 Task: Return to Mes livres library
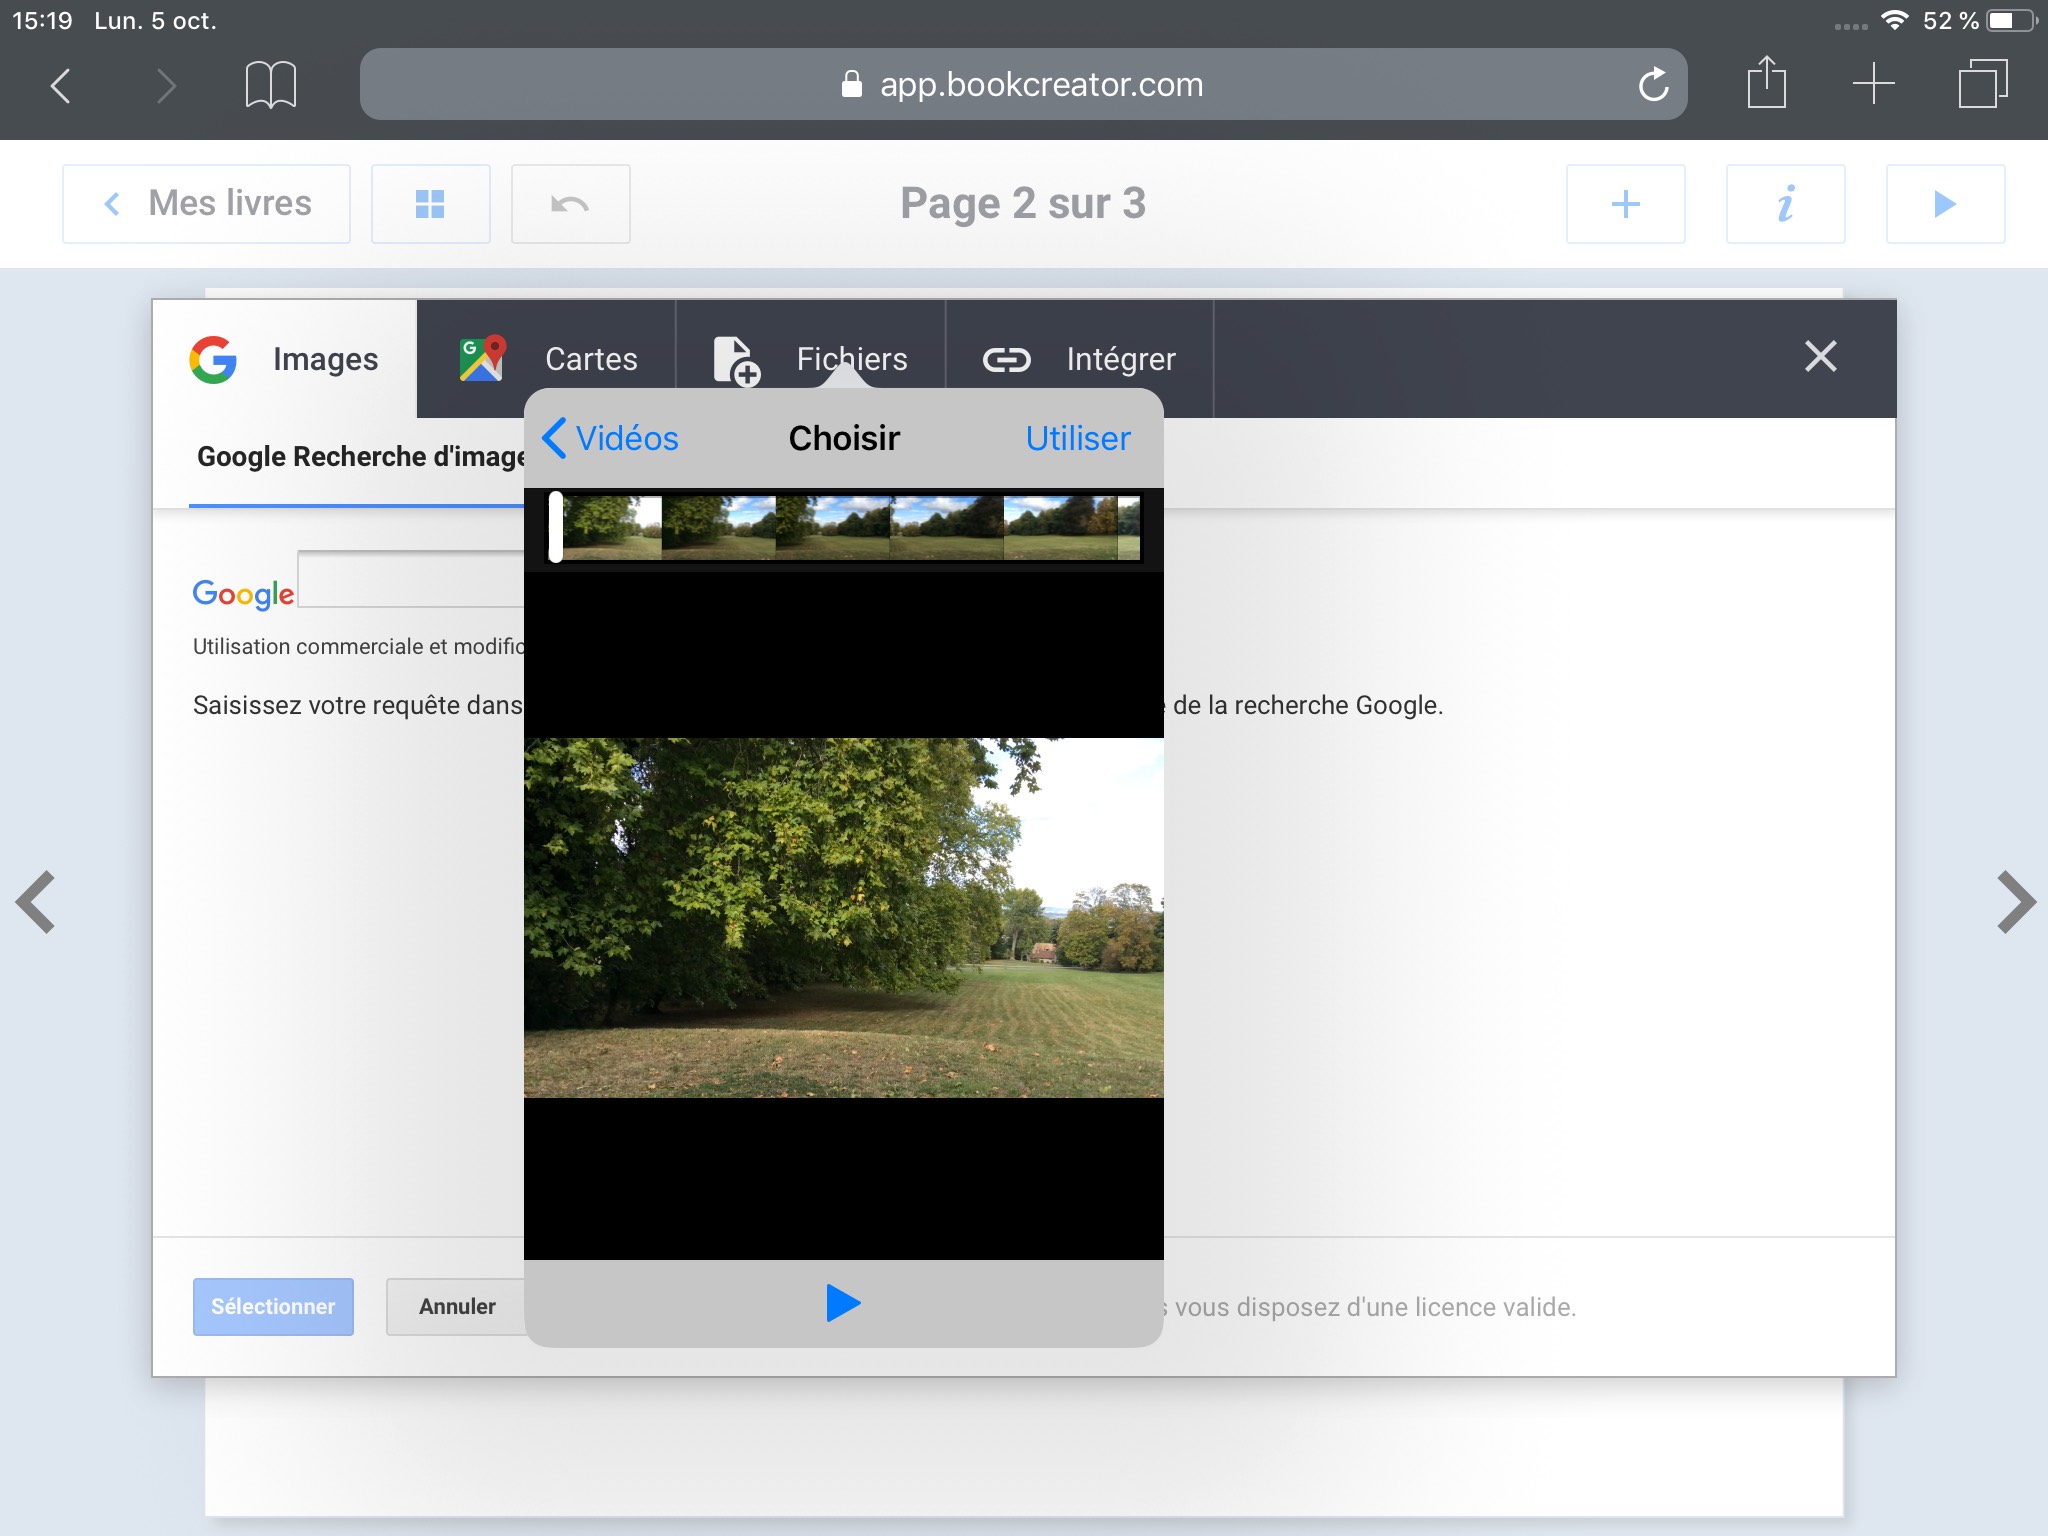tap(207, 204)
